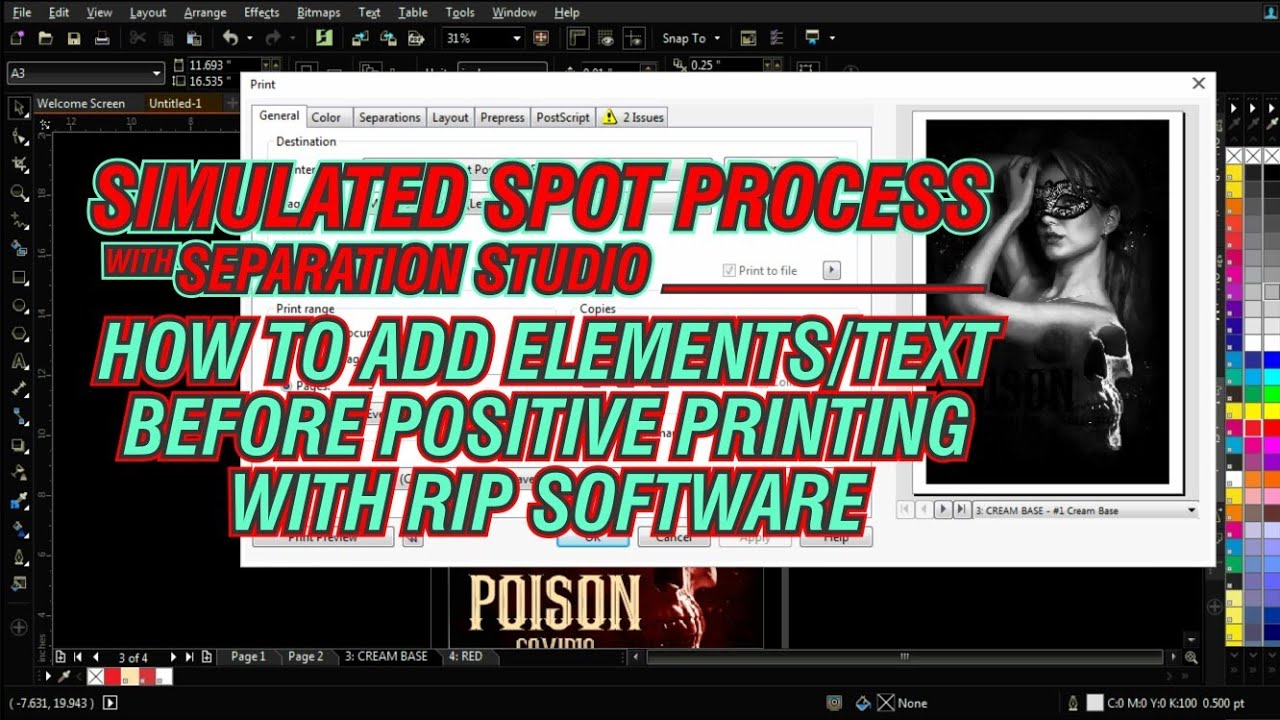Screen dimensions: 1280x720
Task: Click the Export icon in toolbar
Action: point(388,38)
